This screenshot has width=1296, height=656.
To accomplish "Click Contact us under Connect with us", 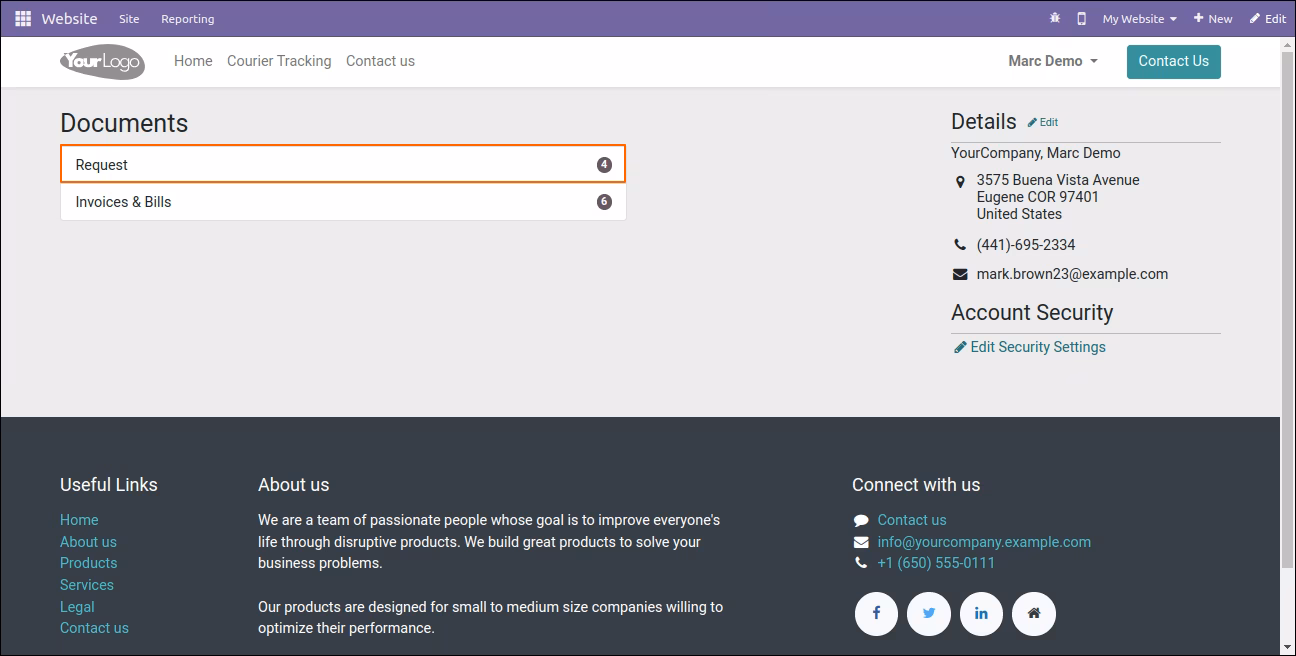I will (x=912, y=520).
